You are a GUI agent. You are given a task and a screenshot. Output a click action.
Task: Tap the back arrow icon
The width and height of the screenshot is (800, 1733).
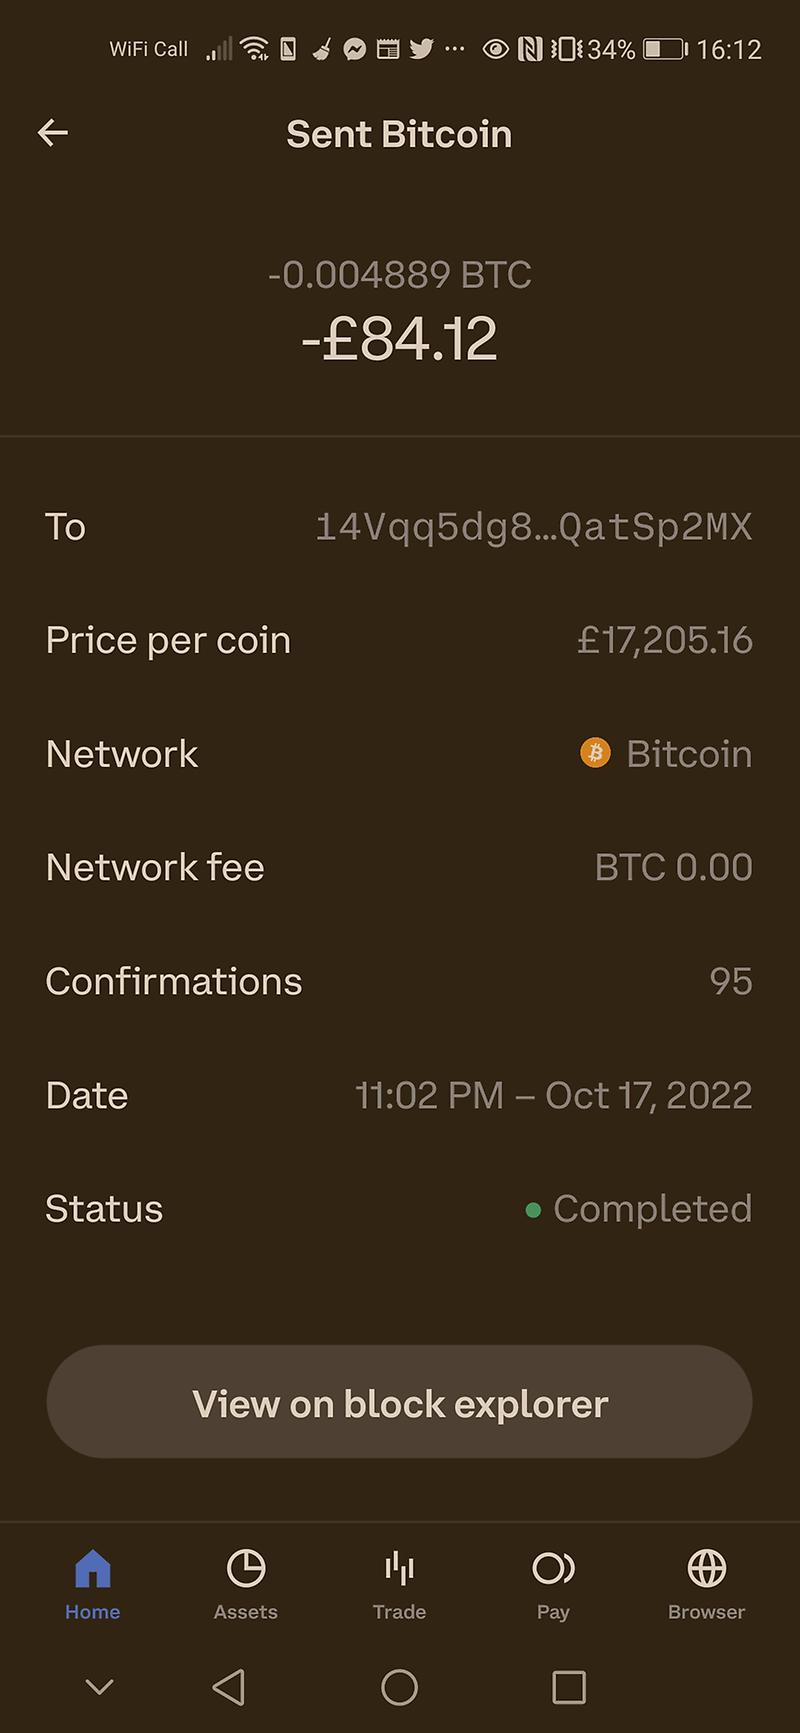coord(53,133)
